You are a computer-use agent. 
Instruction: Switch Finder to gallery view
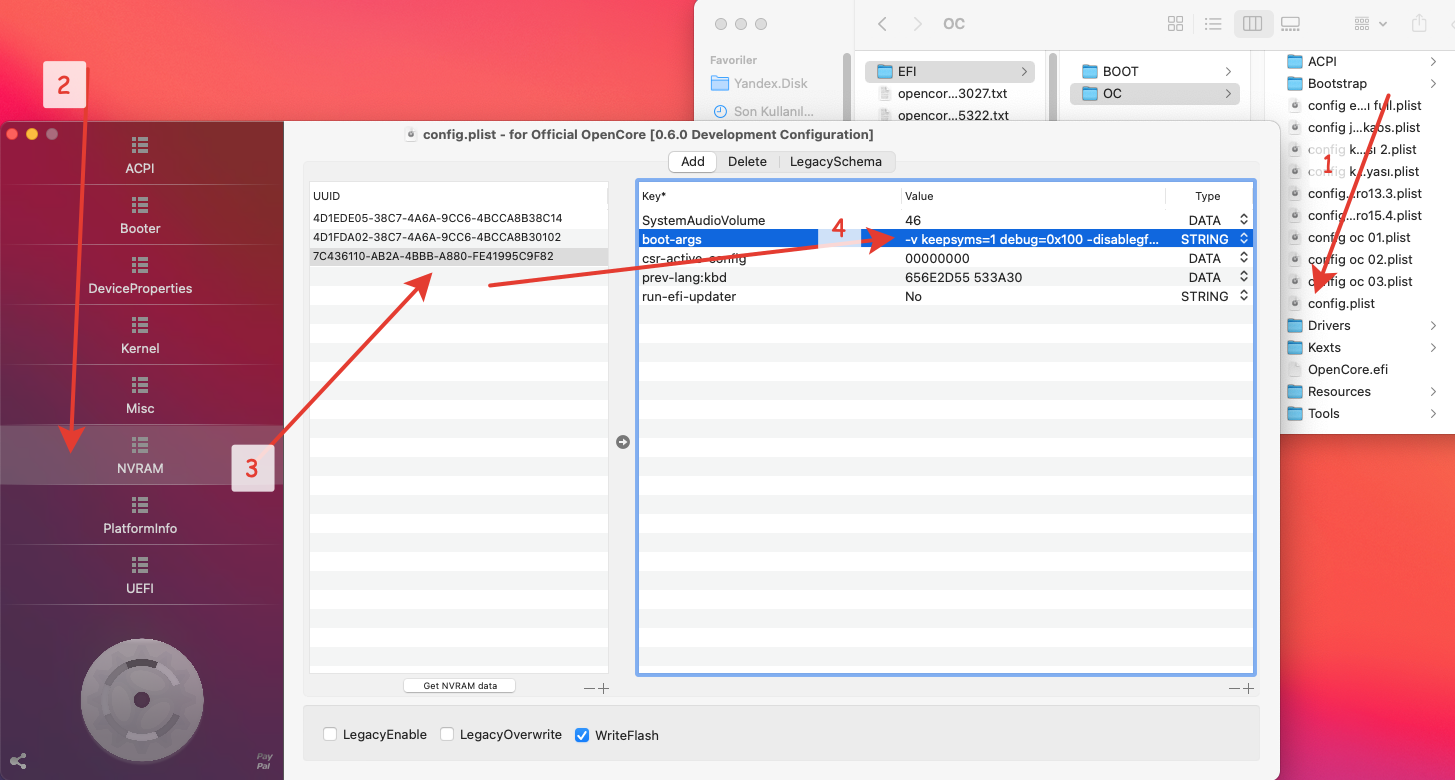(1290, 24)
